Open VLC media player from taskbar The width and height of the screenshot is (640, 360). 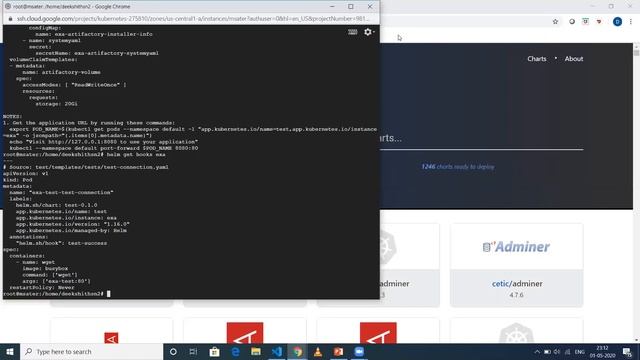(x=318, y=351)
